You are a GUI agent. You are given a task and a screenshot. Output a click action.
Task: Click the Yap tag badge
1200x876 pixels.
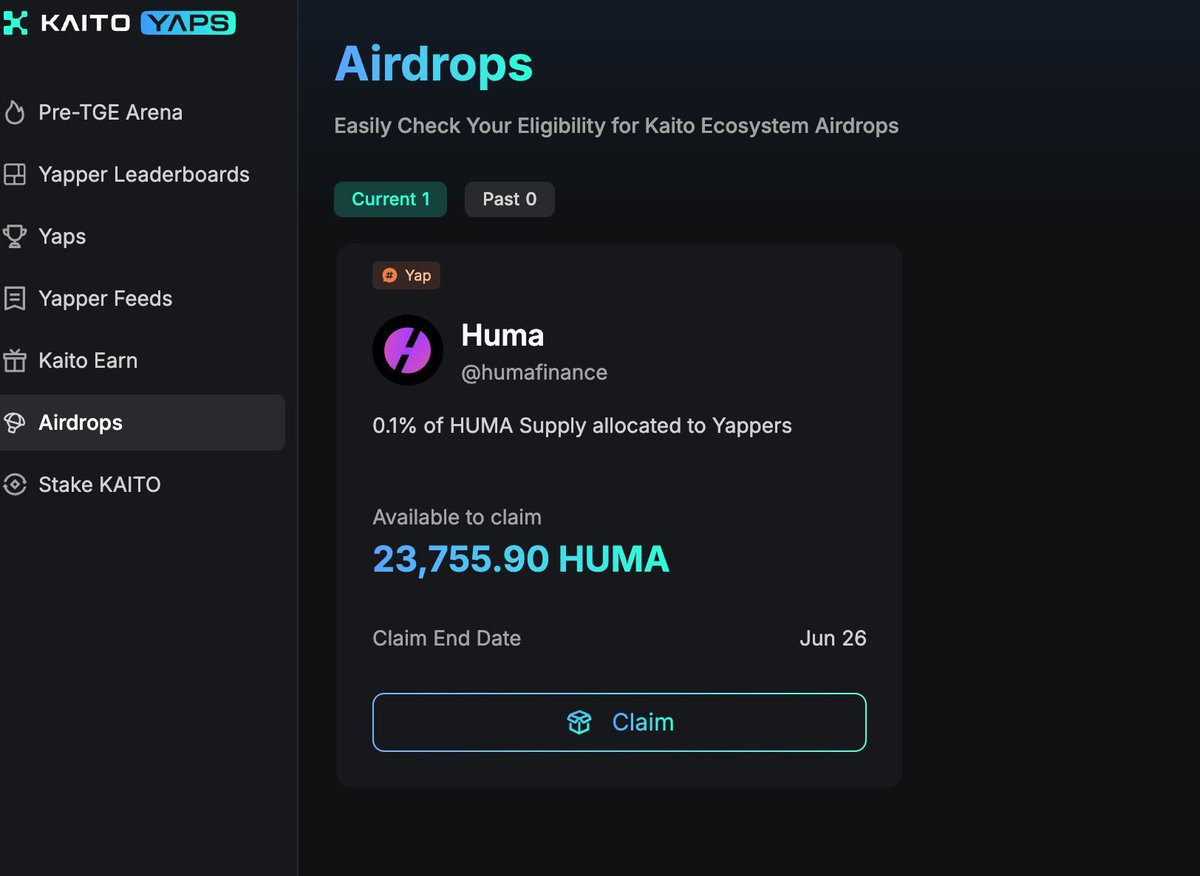[406, 275]
